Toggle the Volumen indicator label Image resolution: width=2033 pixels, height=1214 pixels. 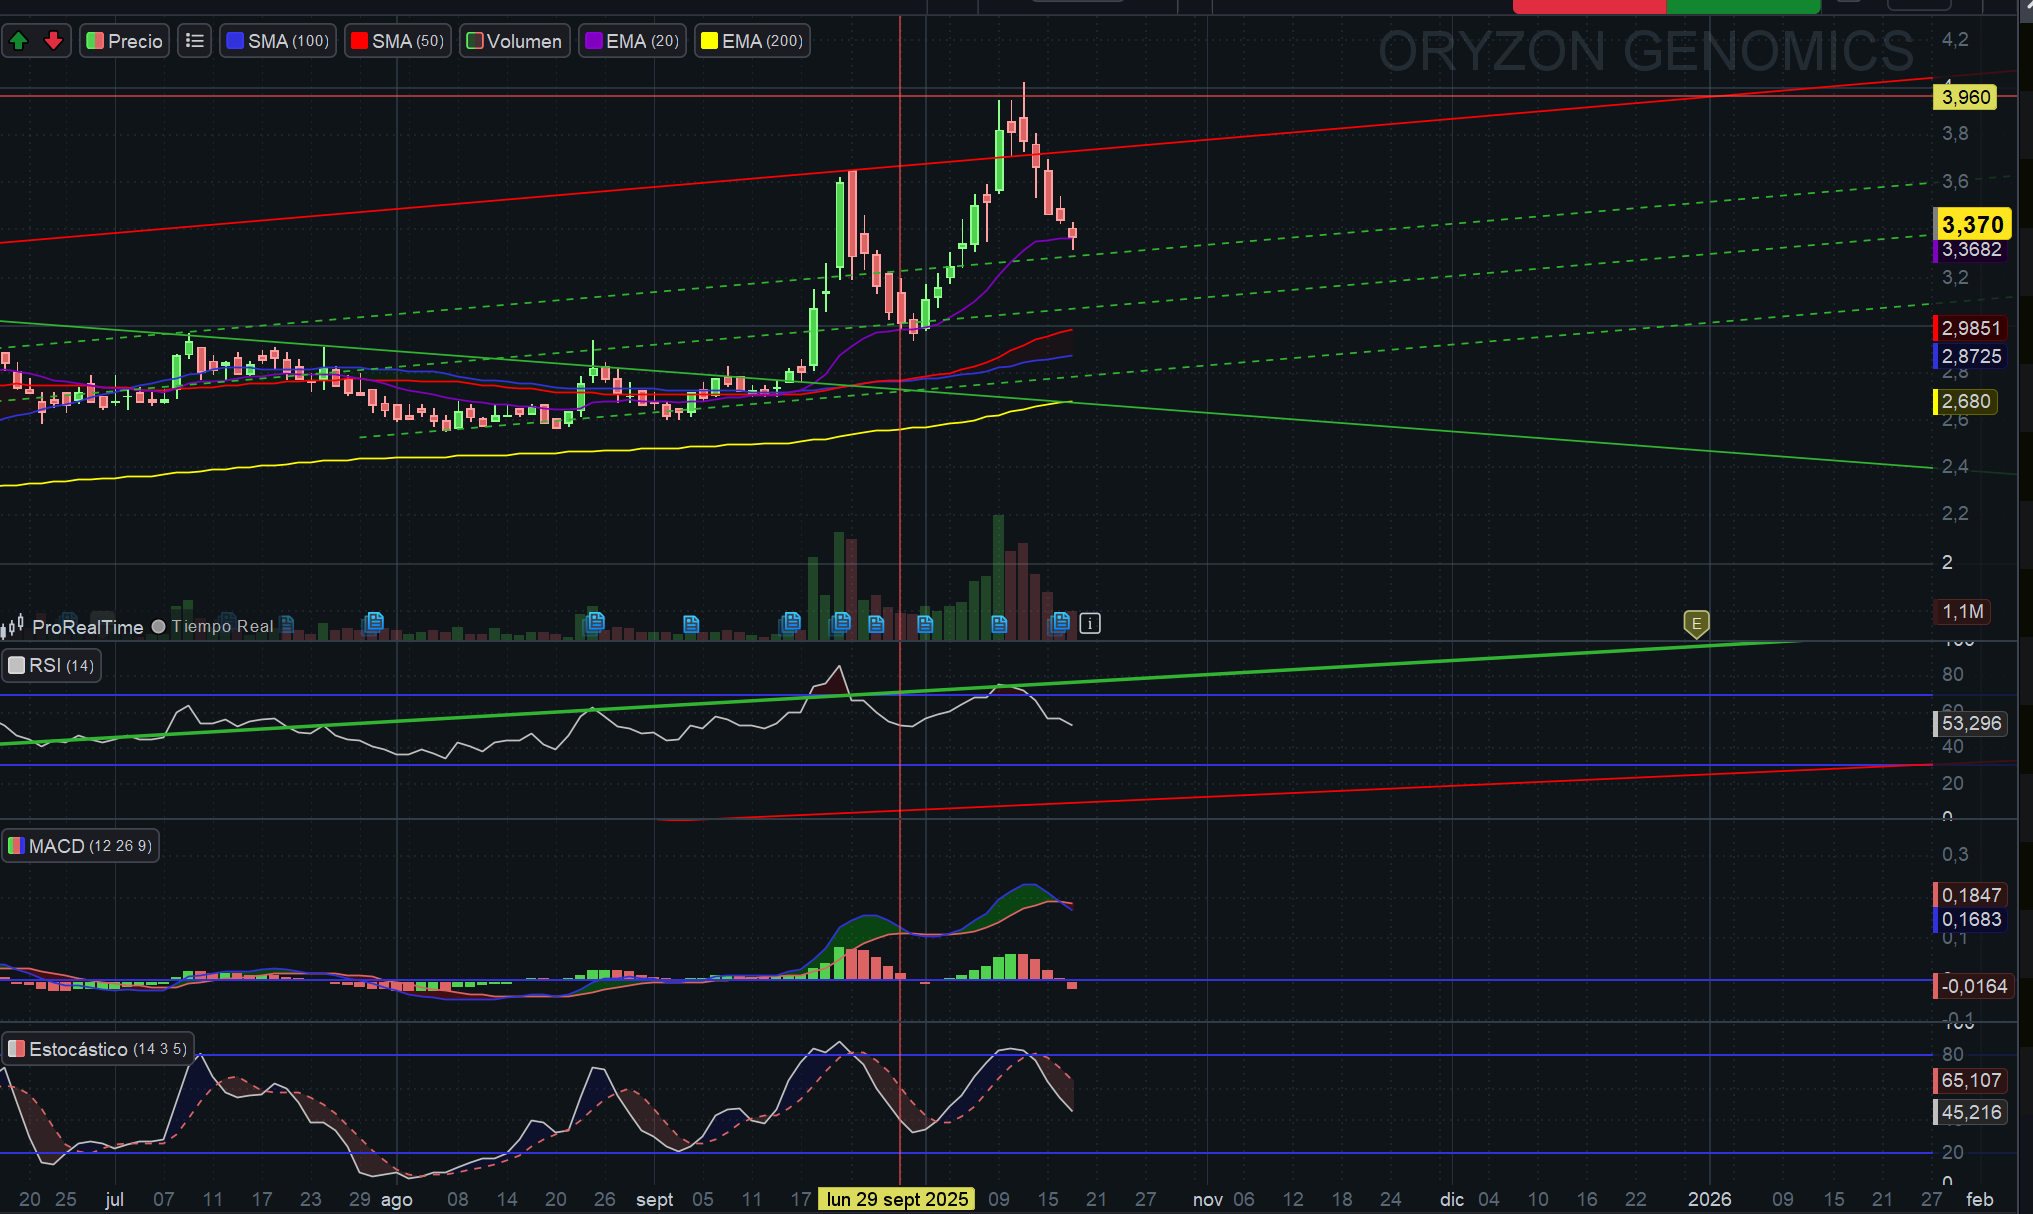tap(515, 41)
